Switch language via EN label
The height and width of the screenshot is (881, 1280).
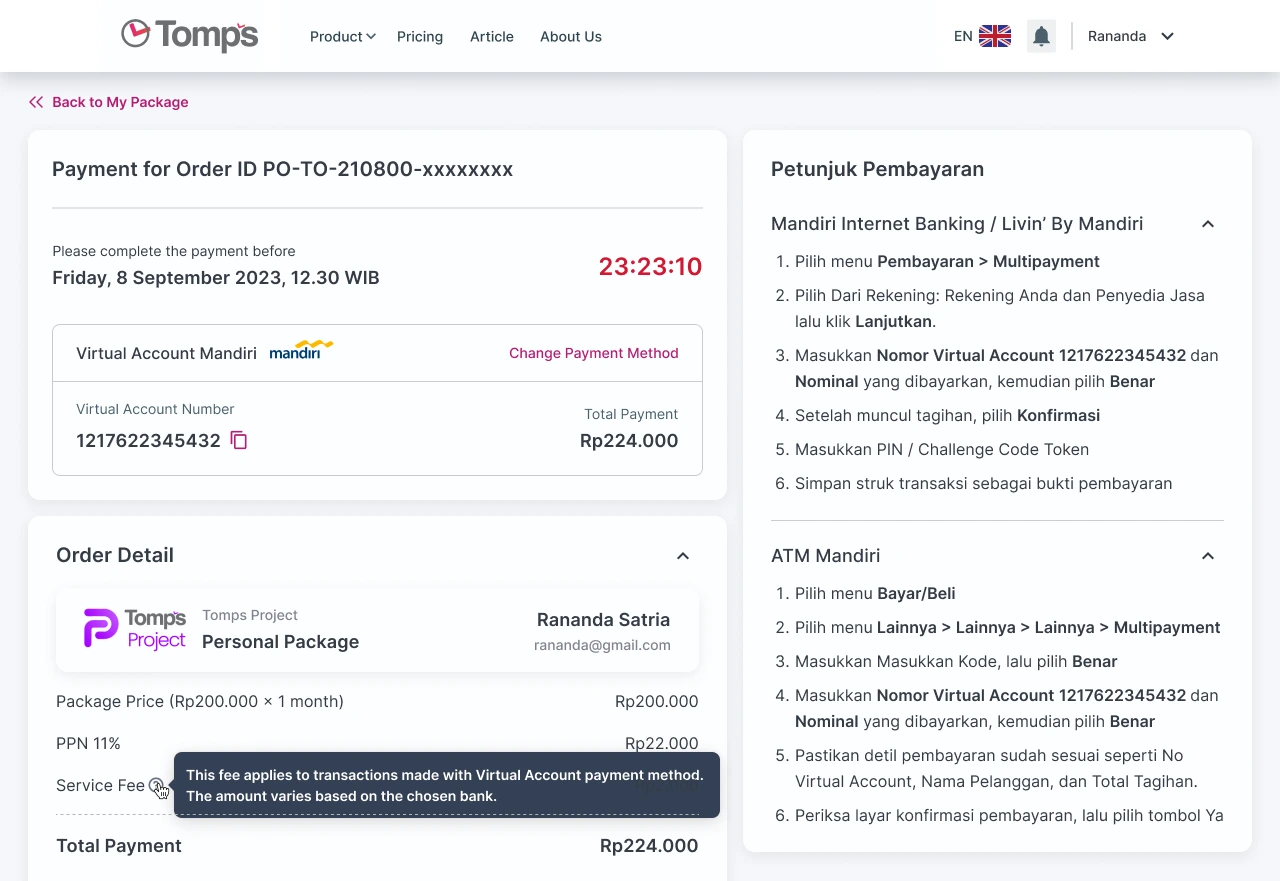[963, 36]
